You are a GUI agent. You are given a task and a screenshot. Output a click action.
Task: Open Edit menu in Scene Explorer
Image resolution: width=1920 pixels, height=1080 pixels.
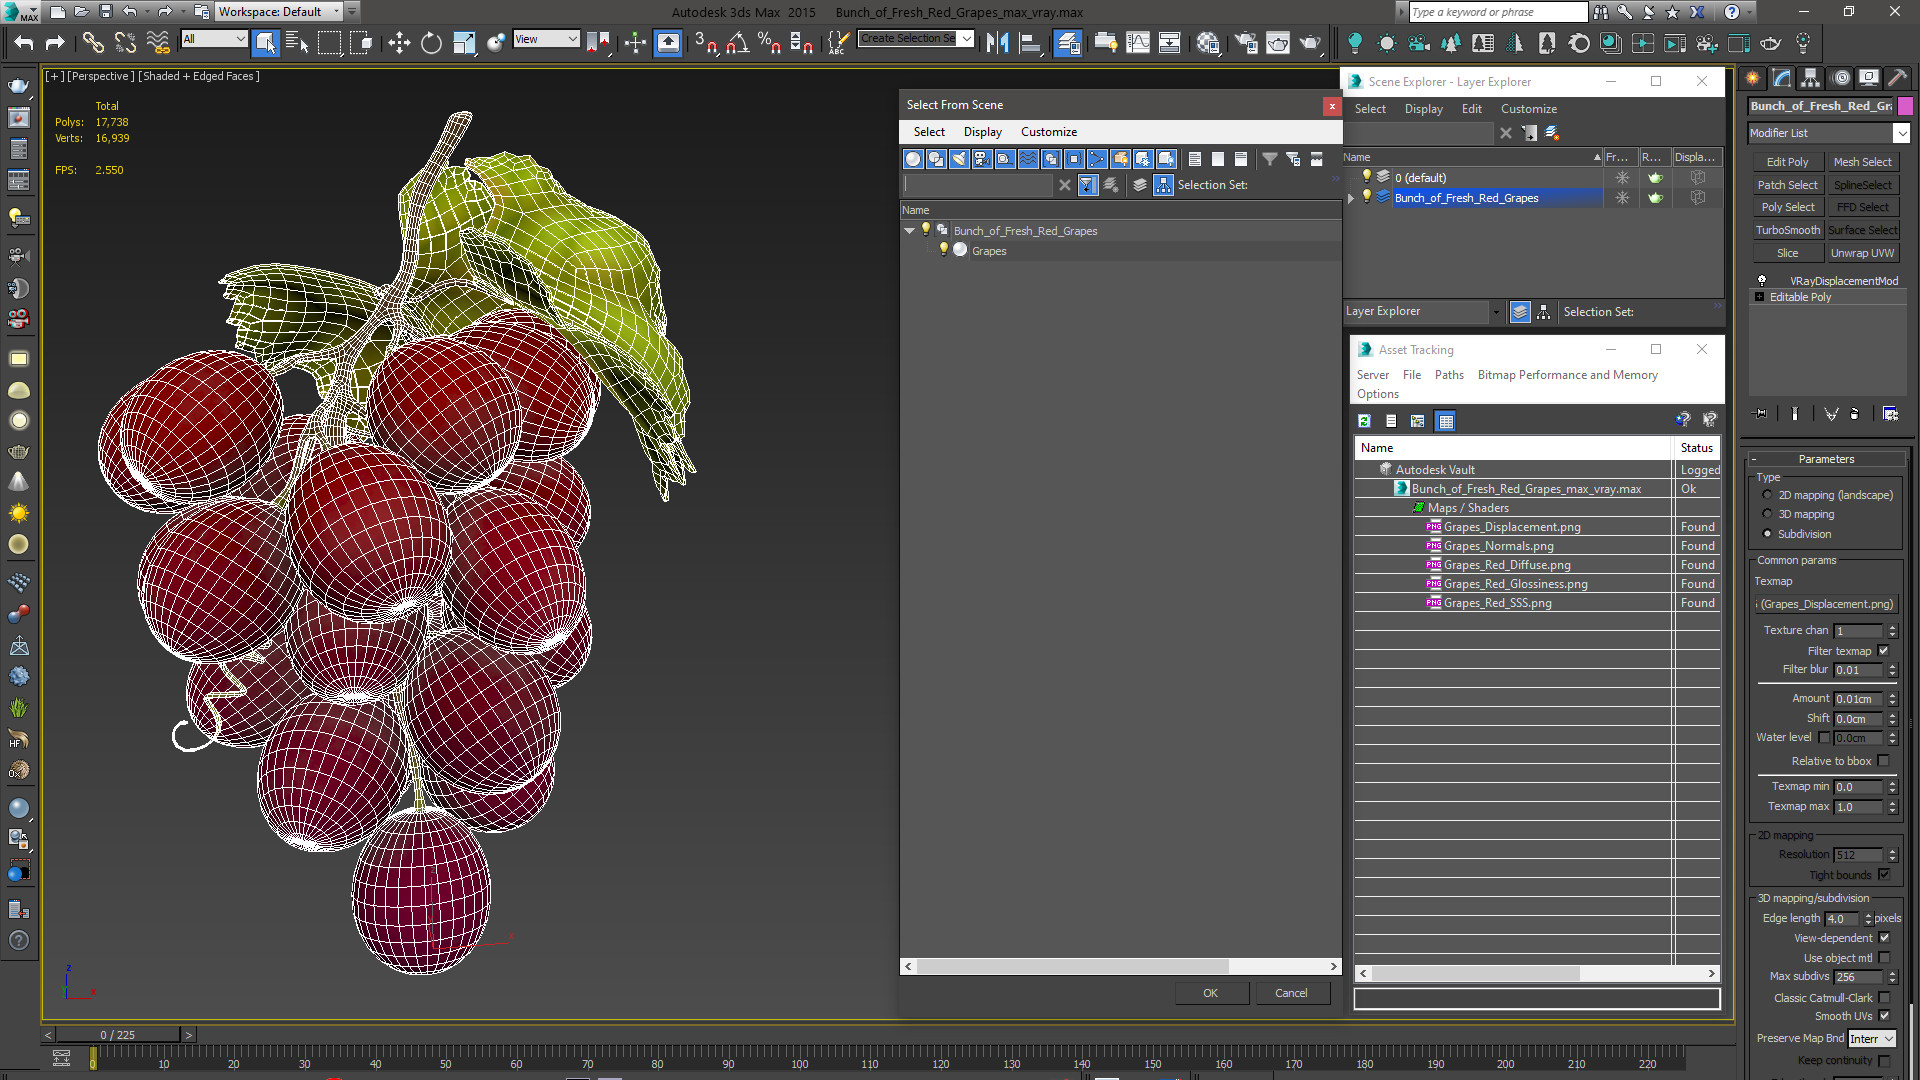1471,109
